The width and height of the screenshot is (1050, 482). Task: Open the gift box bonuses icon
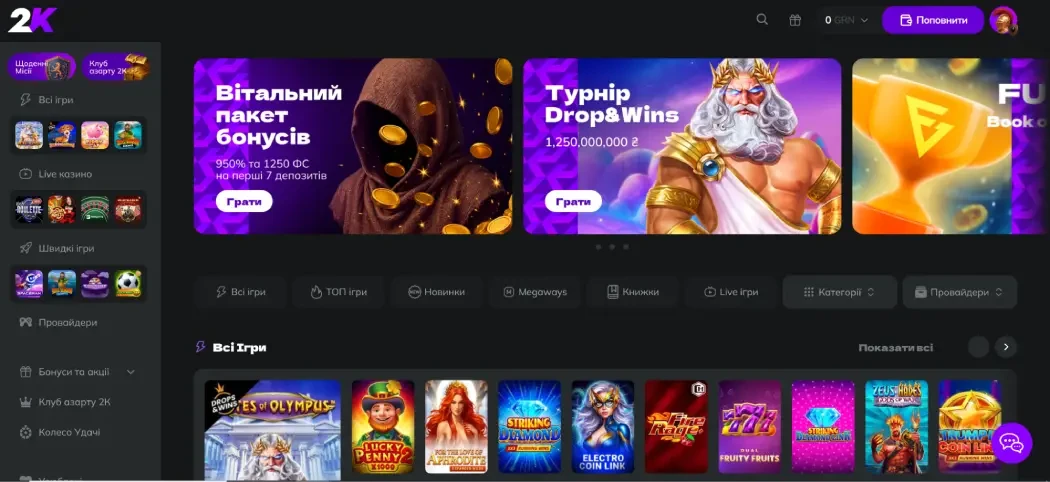pyautogui.click(x=795, y=20)
